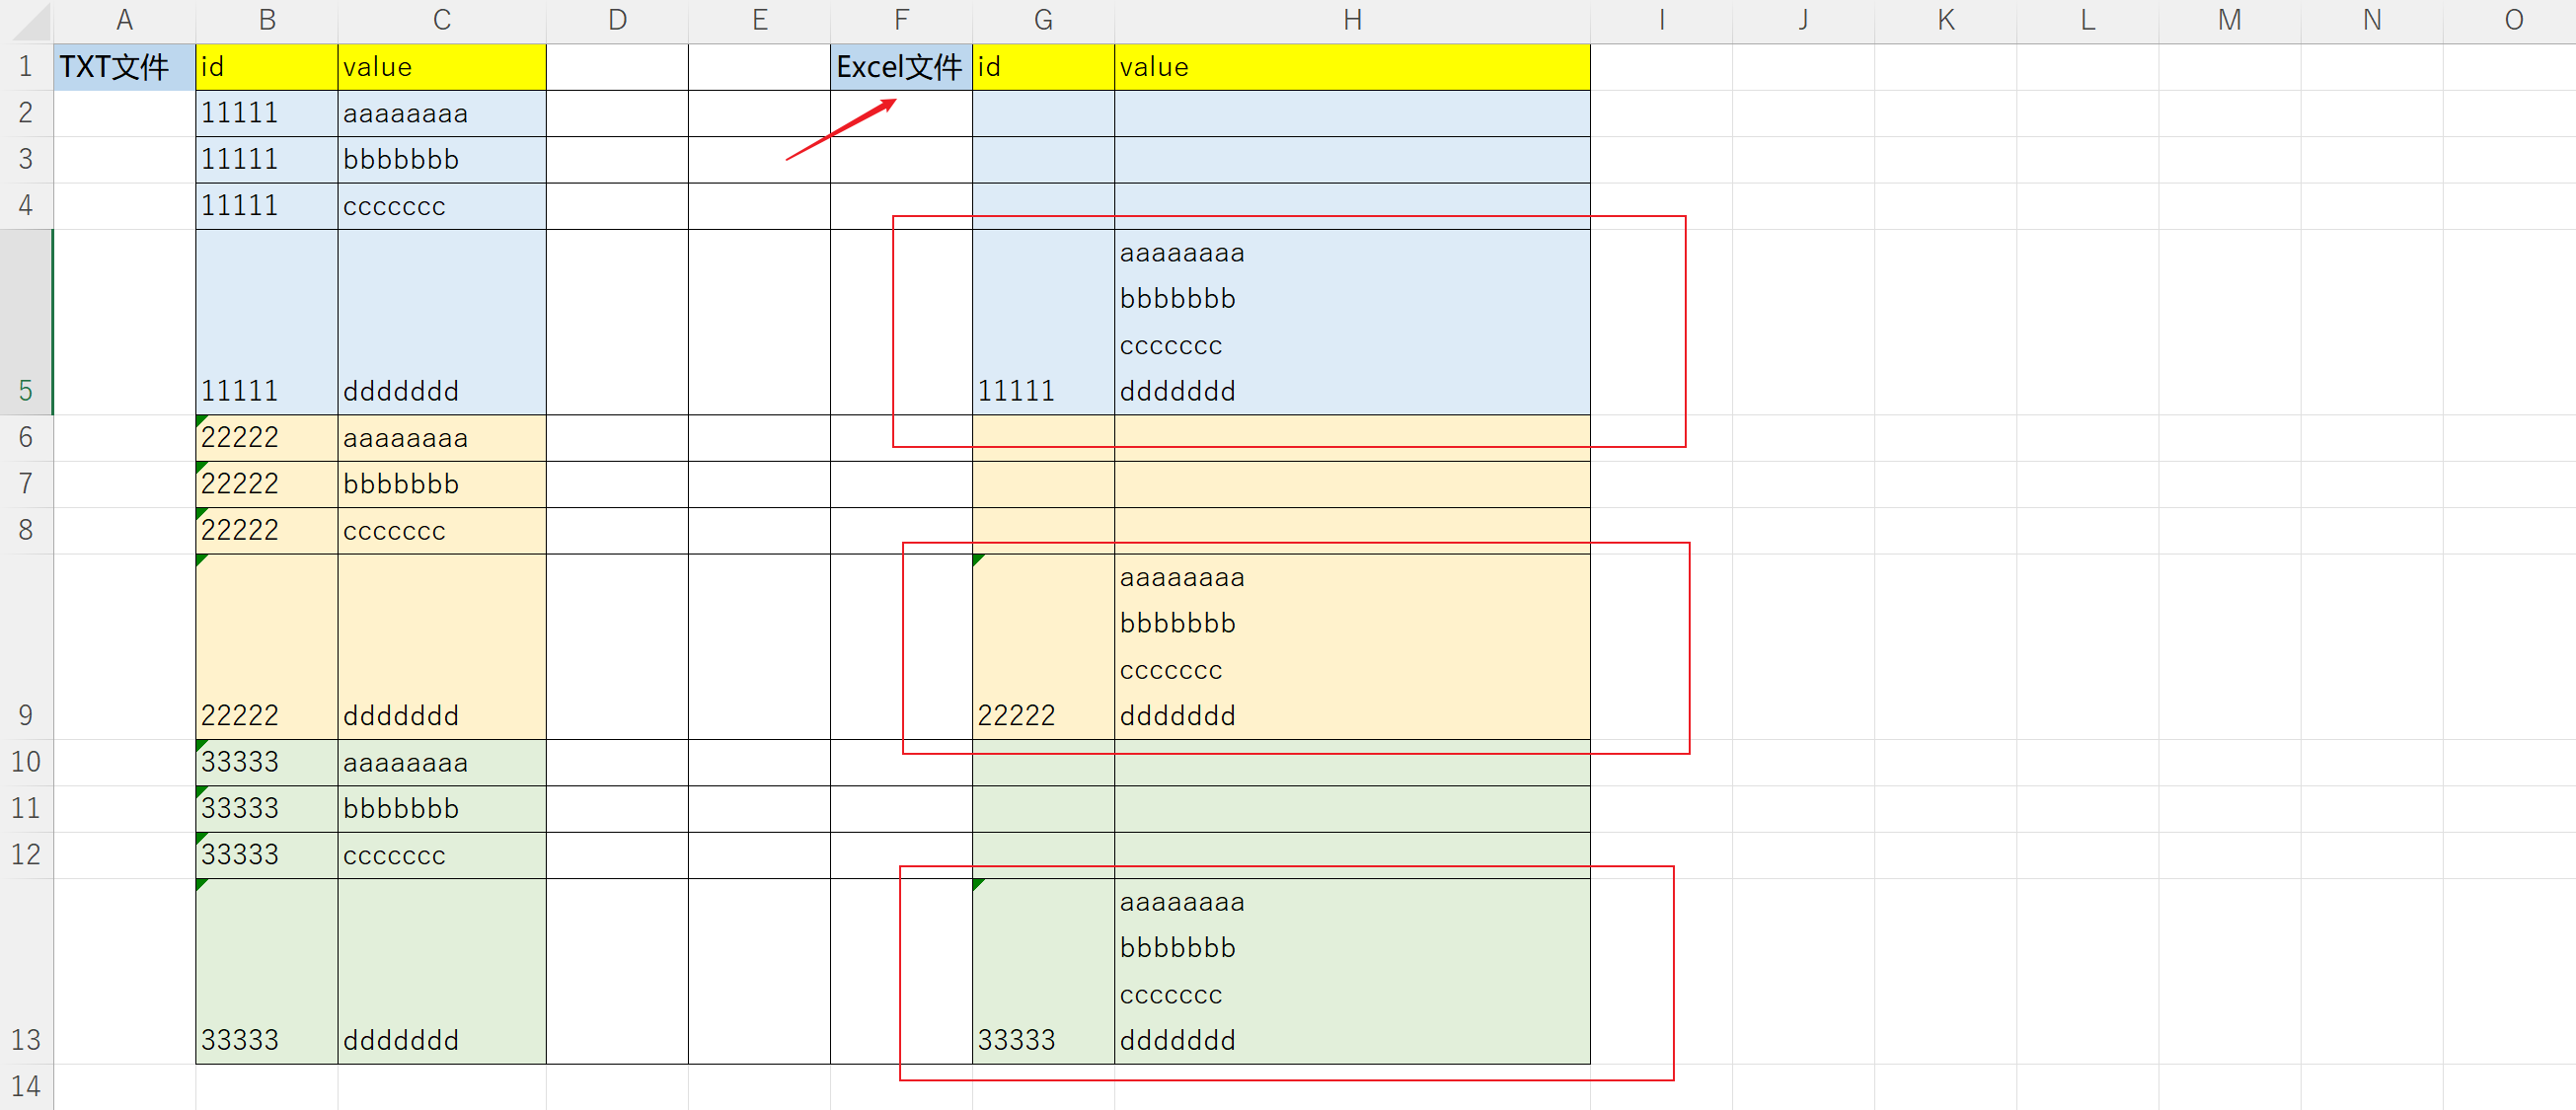Select column M header

coord(2229,20)
